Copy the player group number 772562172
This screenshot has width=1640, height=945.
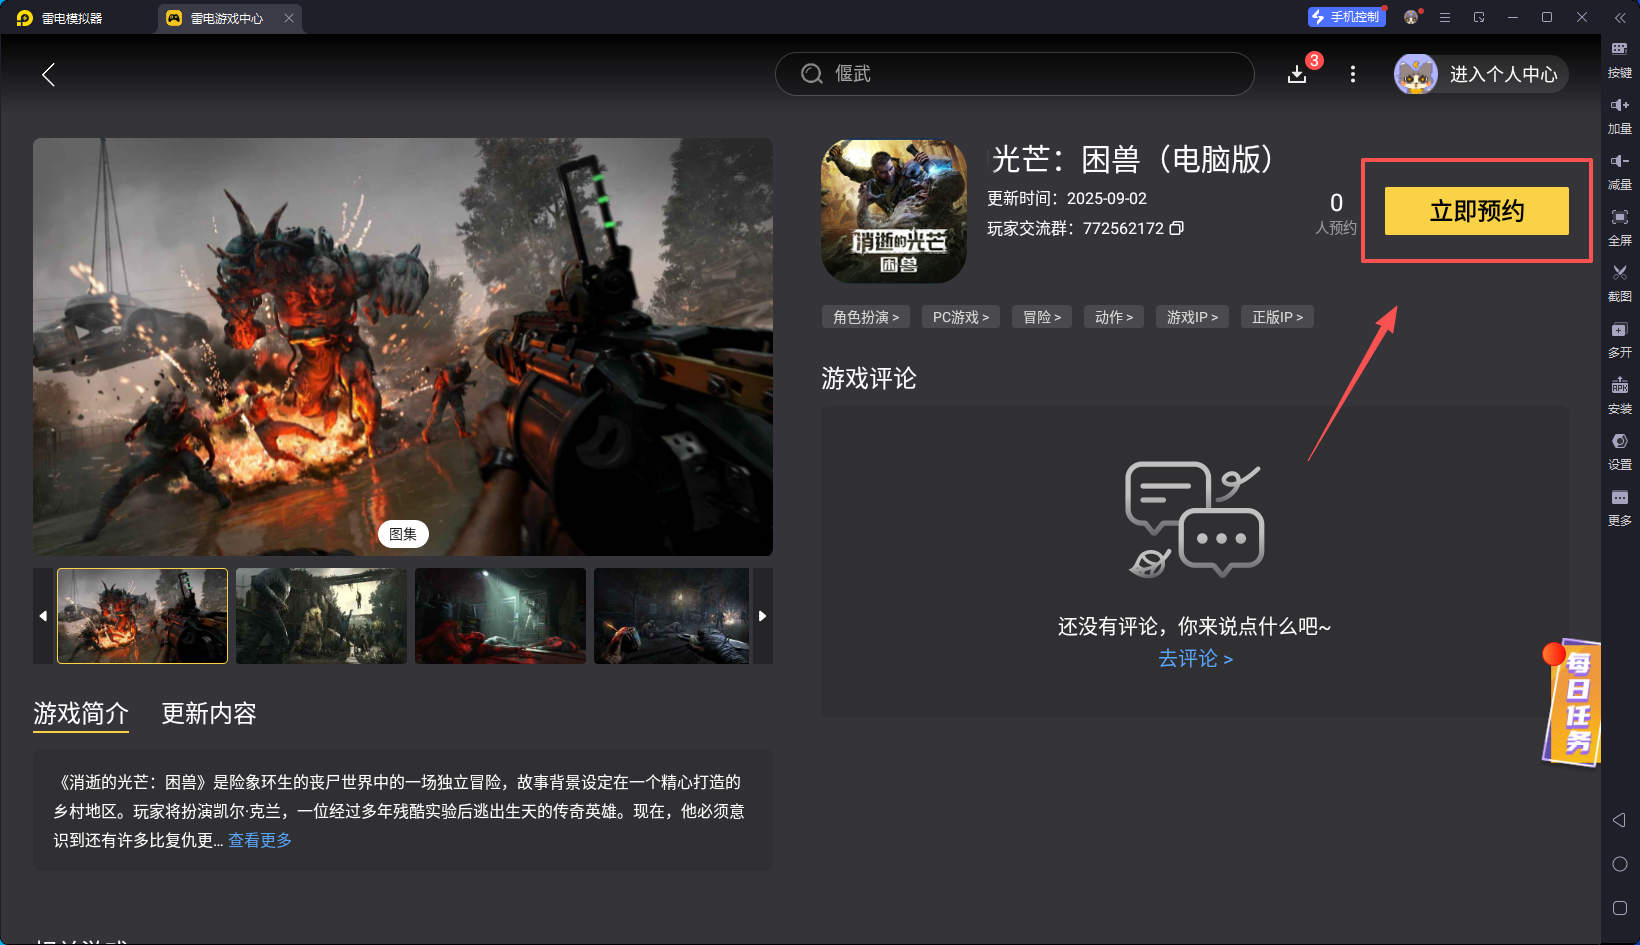tap(1177, 228)
